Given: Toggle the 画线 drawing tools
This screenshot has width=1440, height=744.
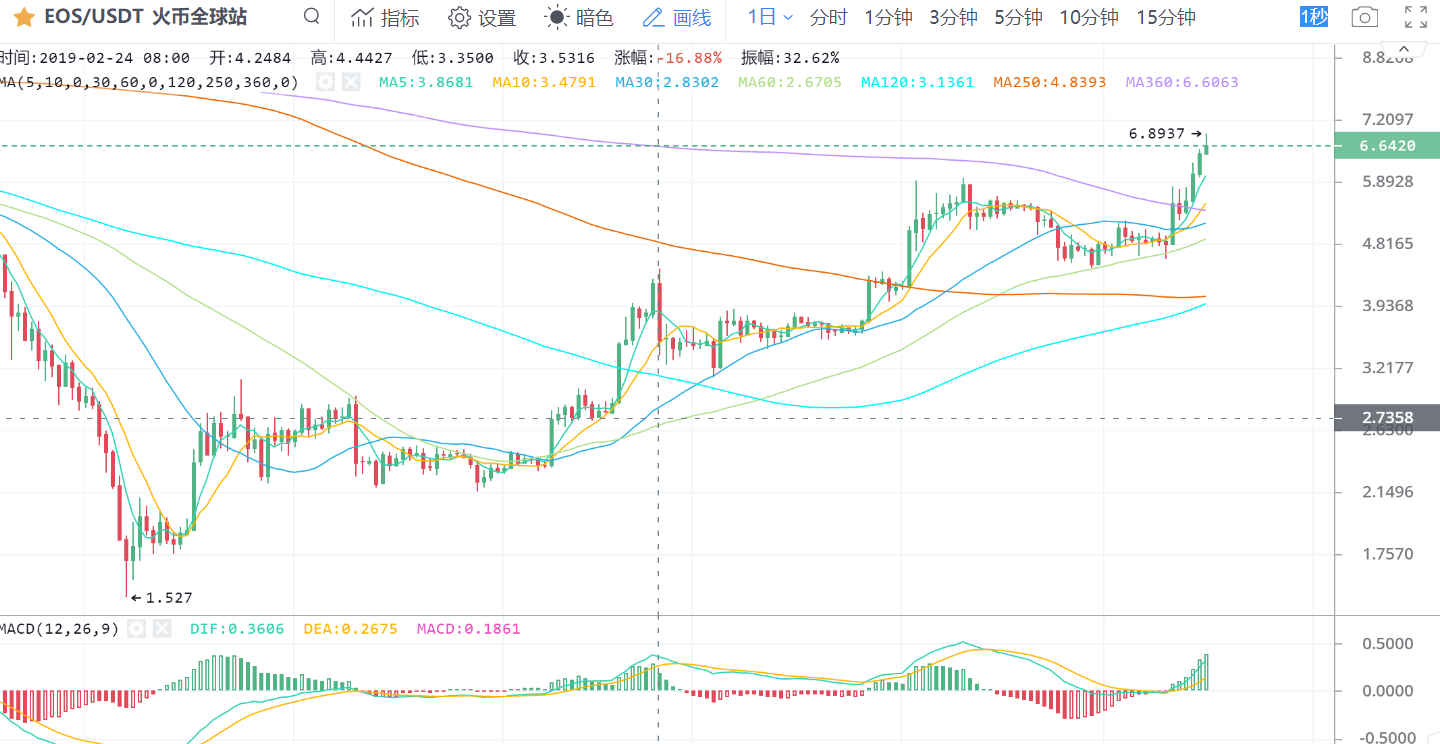Looking at the screenshot, I should (677, 18).
